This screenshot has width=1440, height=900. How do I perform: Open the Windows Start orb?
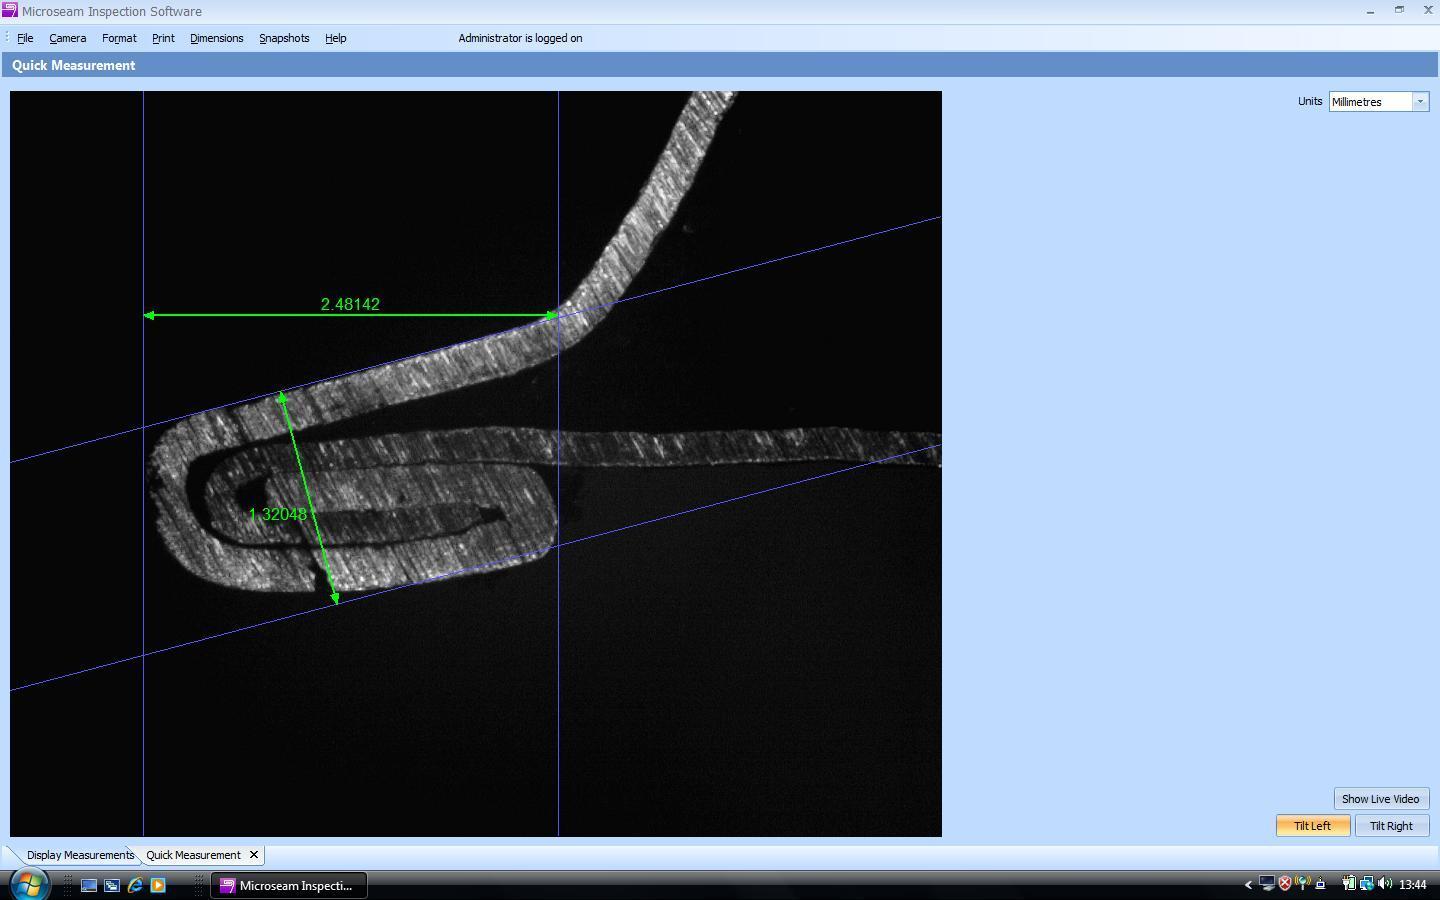[29, 884]
